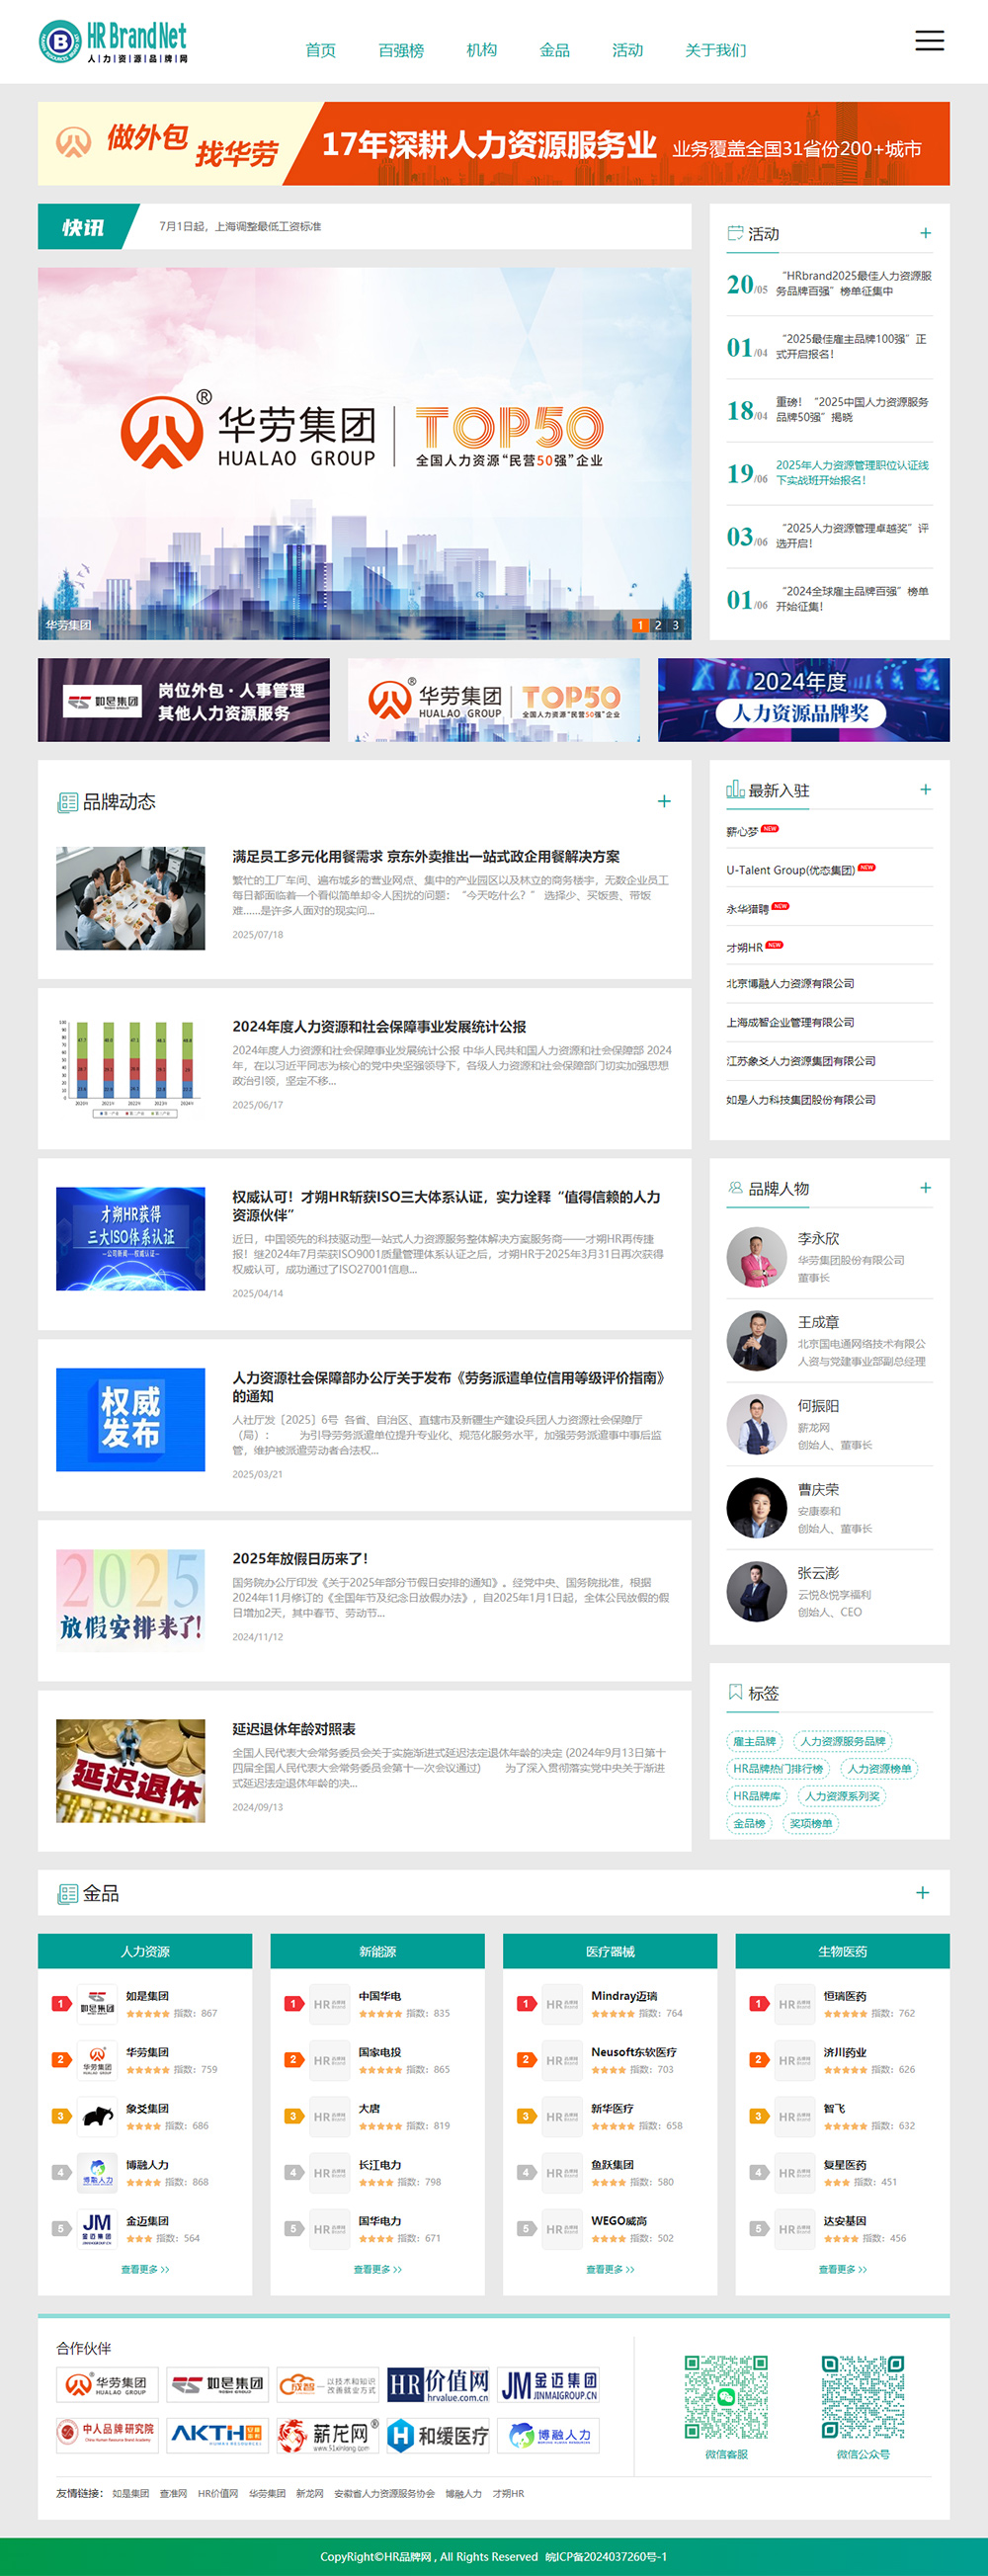Image resolution: width=988 pixels, height=2576 pixels.
Task: Select the 人力资源服务品牌 tag
Action: (842, 1741)
